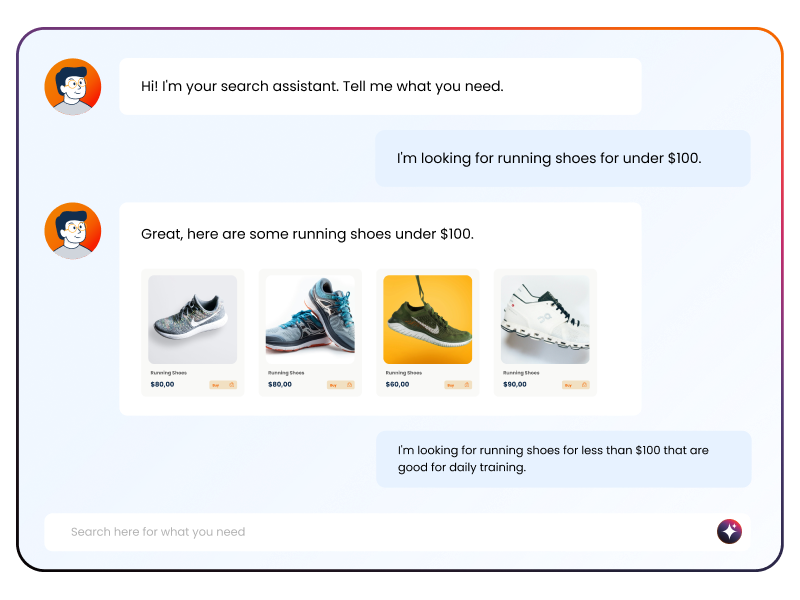The height and width of the screenshot is (600, 800).
Task: Buy the green $60,00 running shoe
Action: [458, 385]
